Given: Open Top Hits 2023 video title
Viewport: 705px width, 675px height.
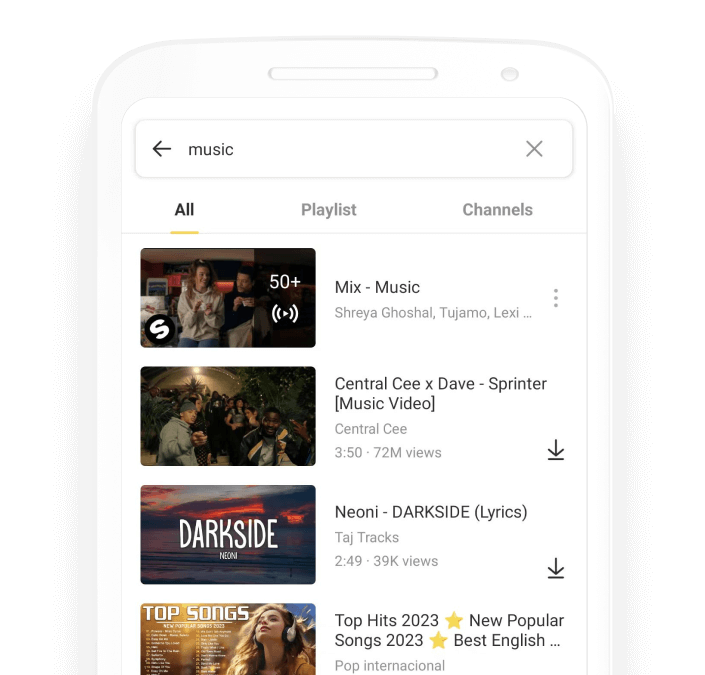Looking at the screenshot, I should click(449, 630).
